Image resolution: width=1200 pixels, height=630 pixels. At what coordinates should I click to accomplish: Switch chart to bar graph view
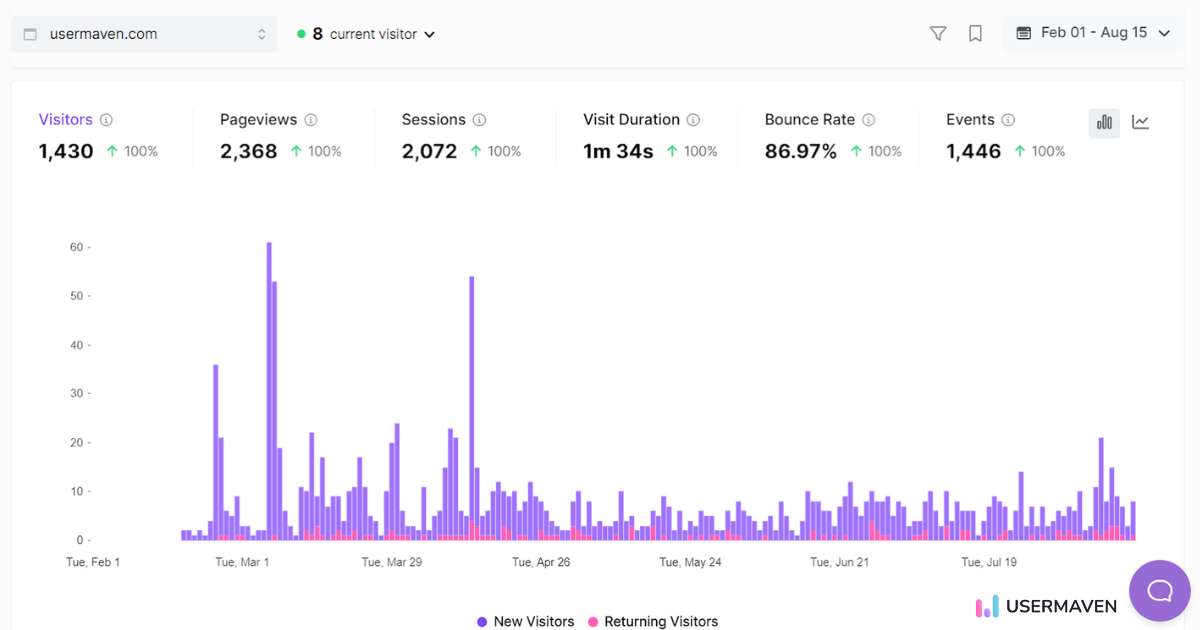pyautogui.click(x=1104, y=123)
